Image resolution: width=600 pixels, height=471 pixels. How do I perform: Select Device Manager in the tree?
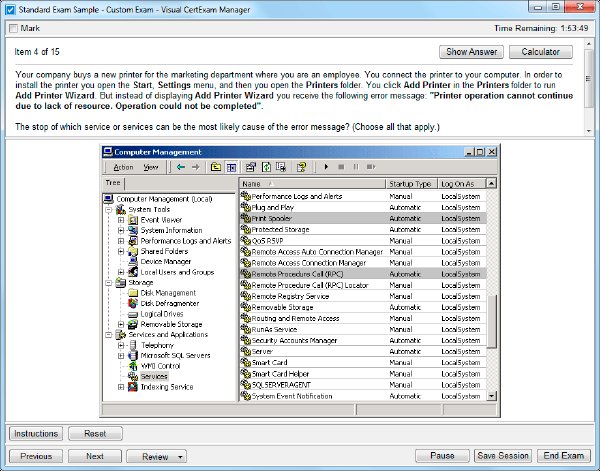[x=166, y=262]
